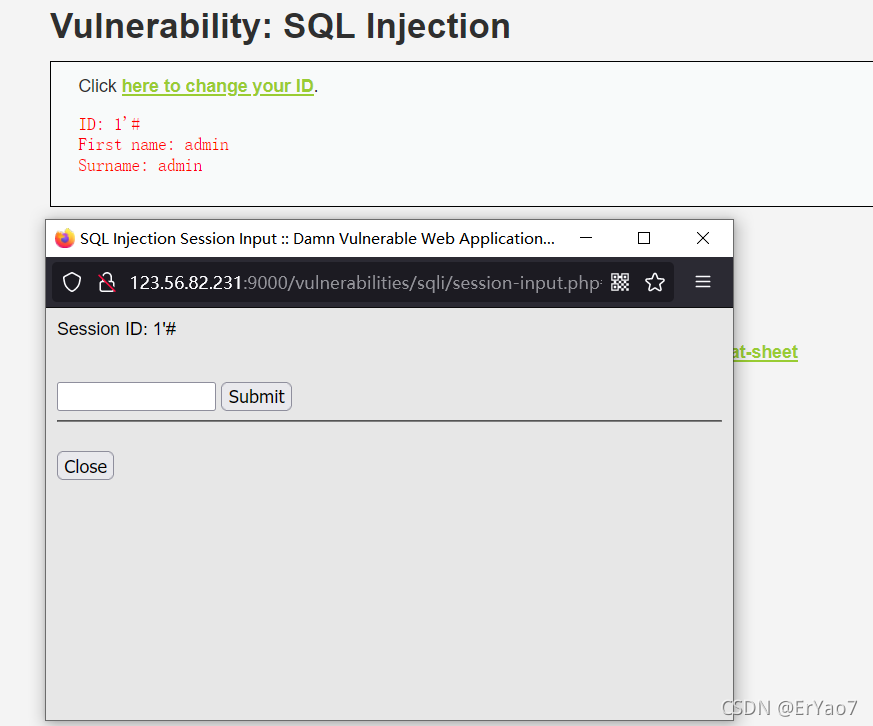The width and height of the screenshot is (873, 726).
Task: Click the 'Surname: admin' result line
Action: pos(140,166)
